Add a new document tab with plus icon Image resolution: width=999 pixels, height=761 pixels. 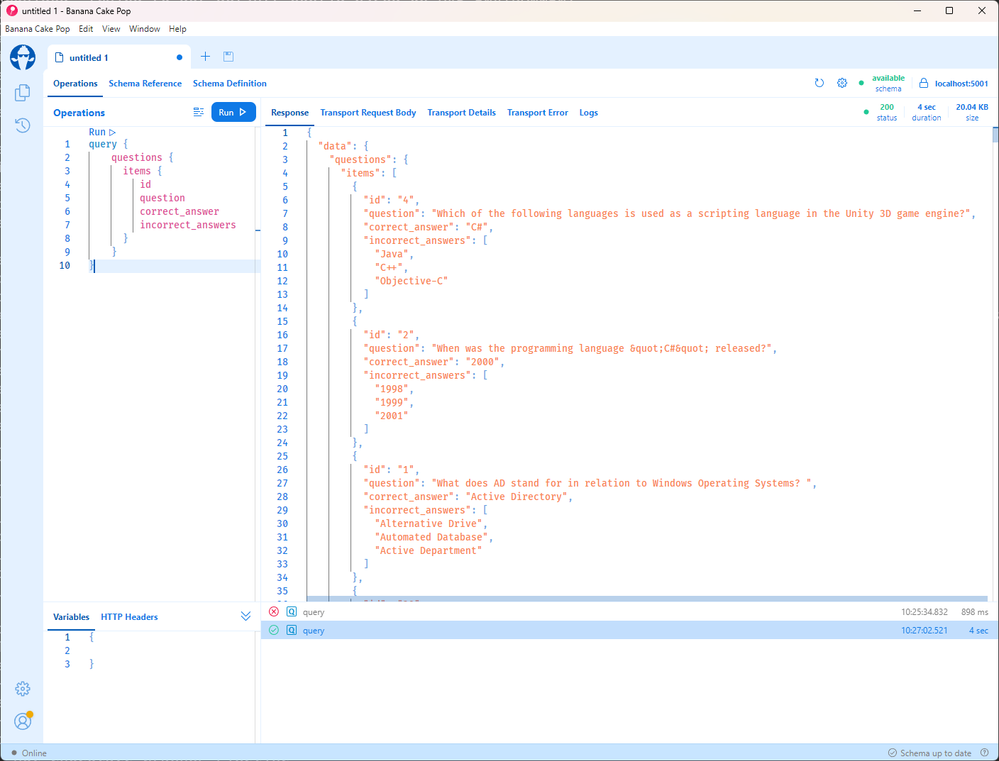[x=205, y=57]
